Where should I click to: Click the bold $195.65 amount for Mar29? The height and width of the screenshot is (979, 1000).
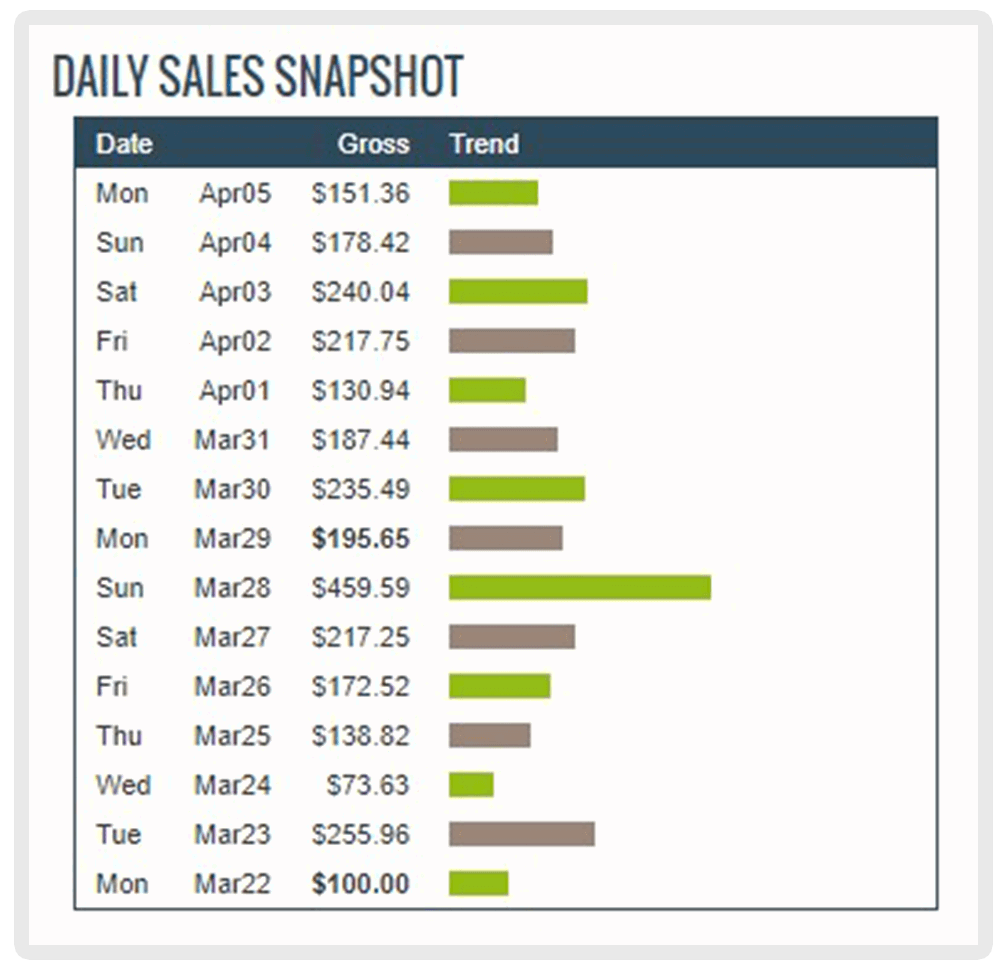[x=360, y=538]
